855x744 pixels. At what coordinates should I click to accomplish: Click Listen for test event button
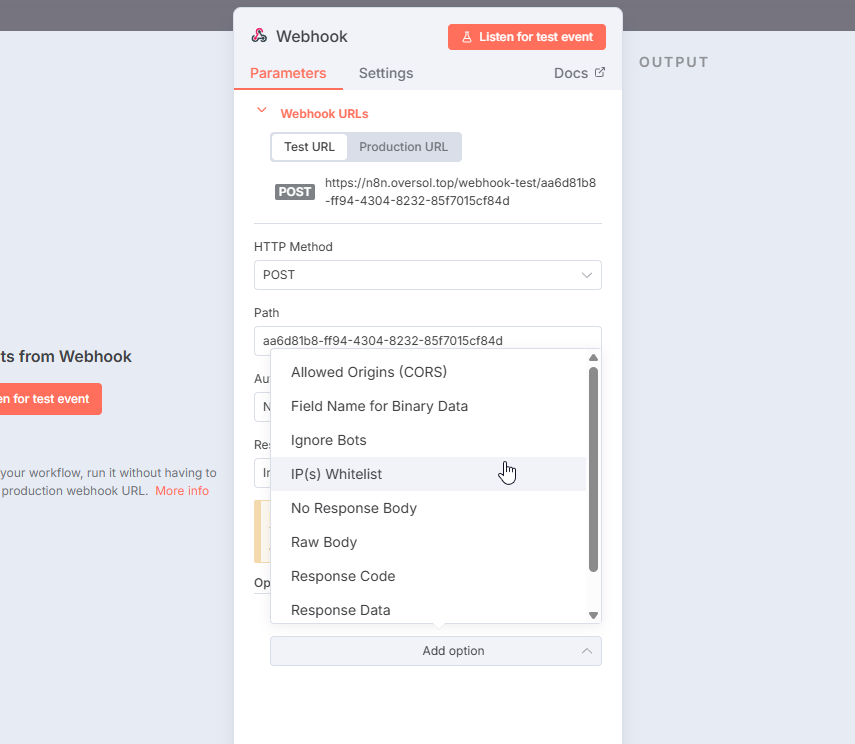pyautogui.click(x=527, y=37)
